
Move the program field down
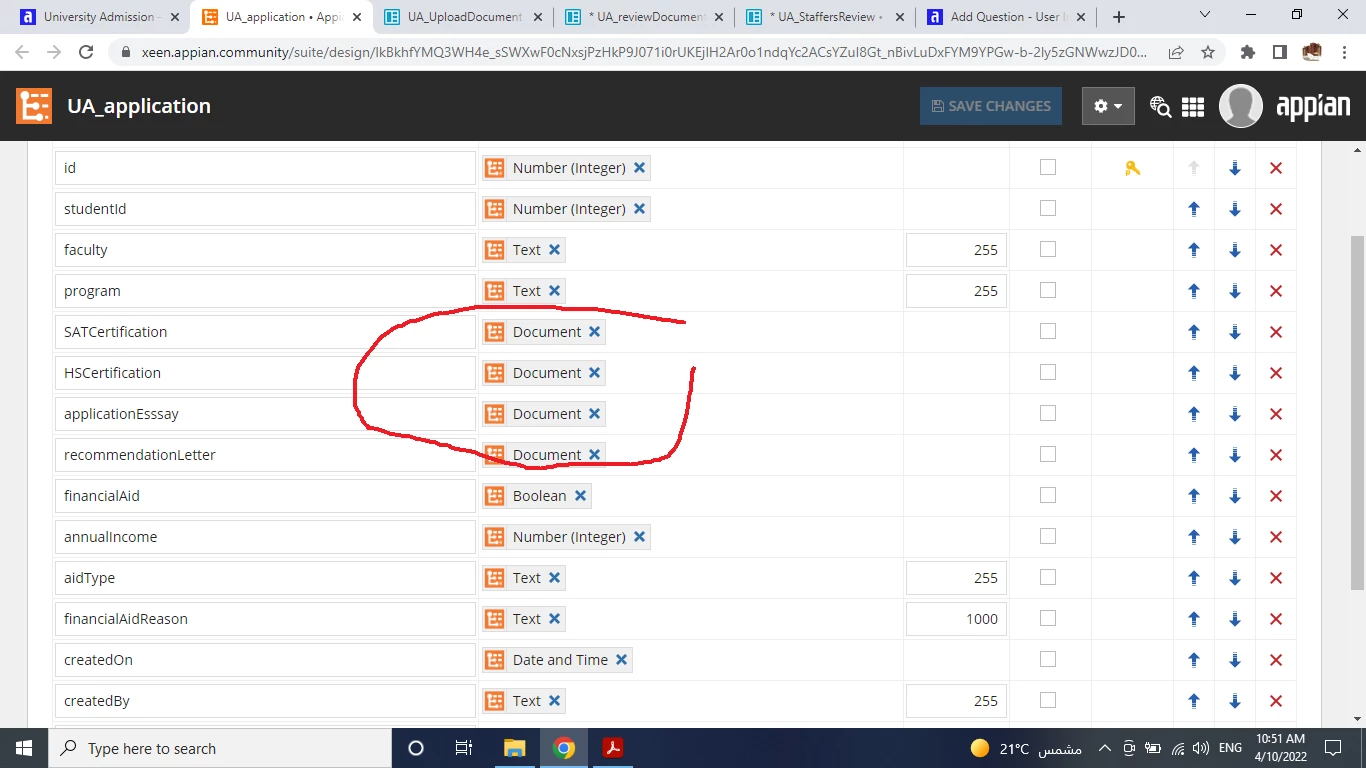click(1235, 291)
